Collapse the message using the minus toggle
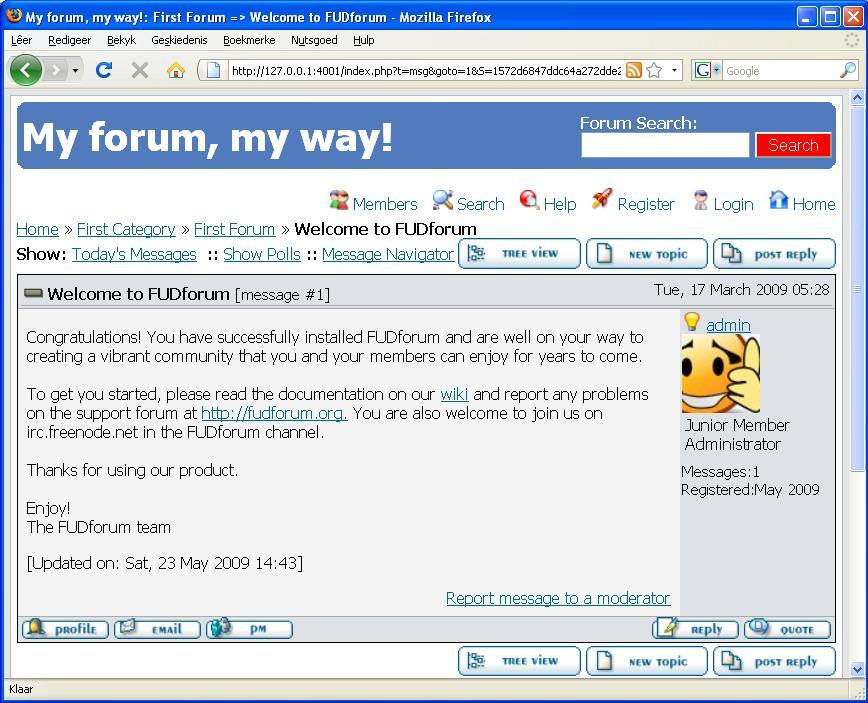The height and width of the screenshot is (703, 868). [33, 294]
